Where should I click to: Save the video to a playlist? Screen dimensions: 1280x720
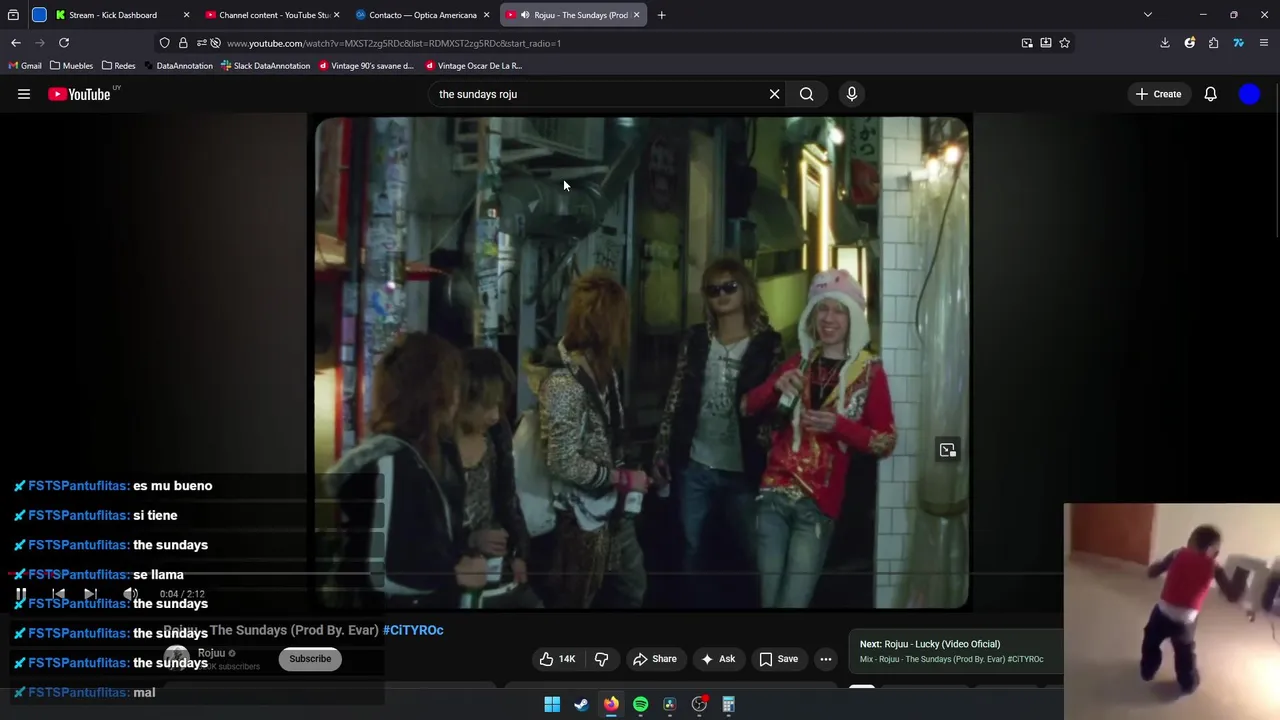[778, 659]
